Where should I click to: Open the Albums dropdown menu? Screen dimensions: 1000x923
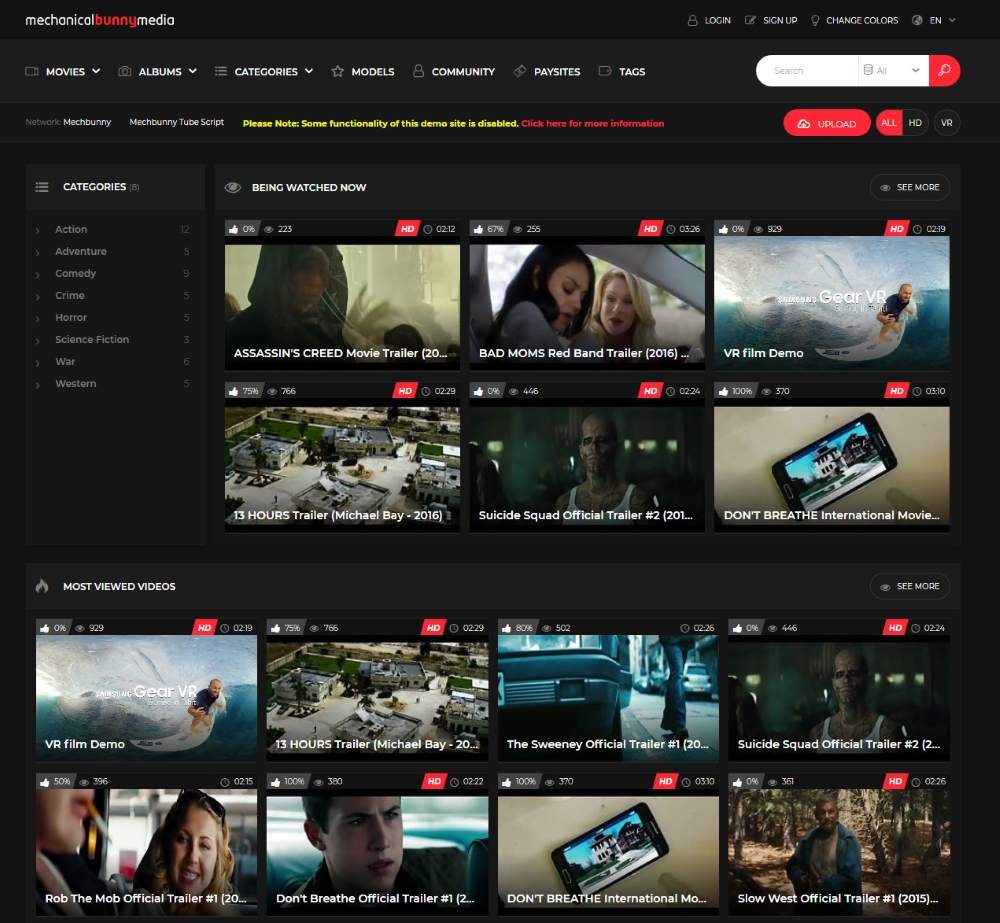tap(158, 71)
